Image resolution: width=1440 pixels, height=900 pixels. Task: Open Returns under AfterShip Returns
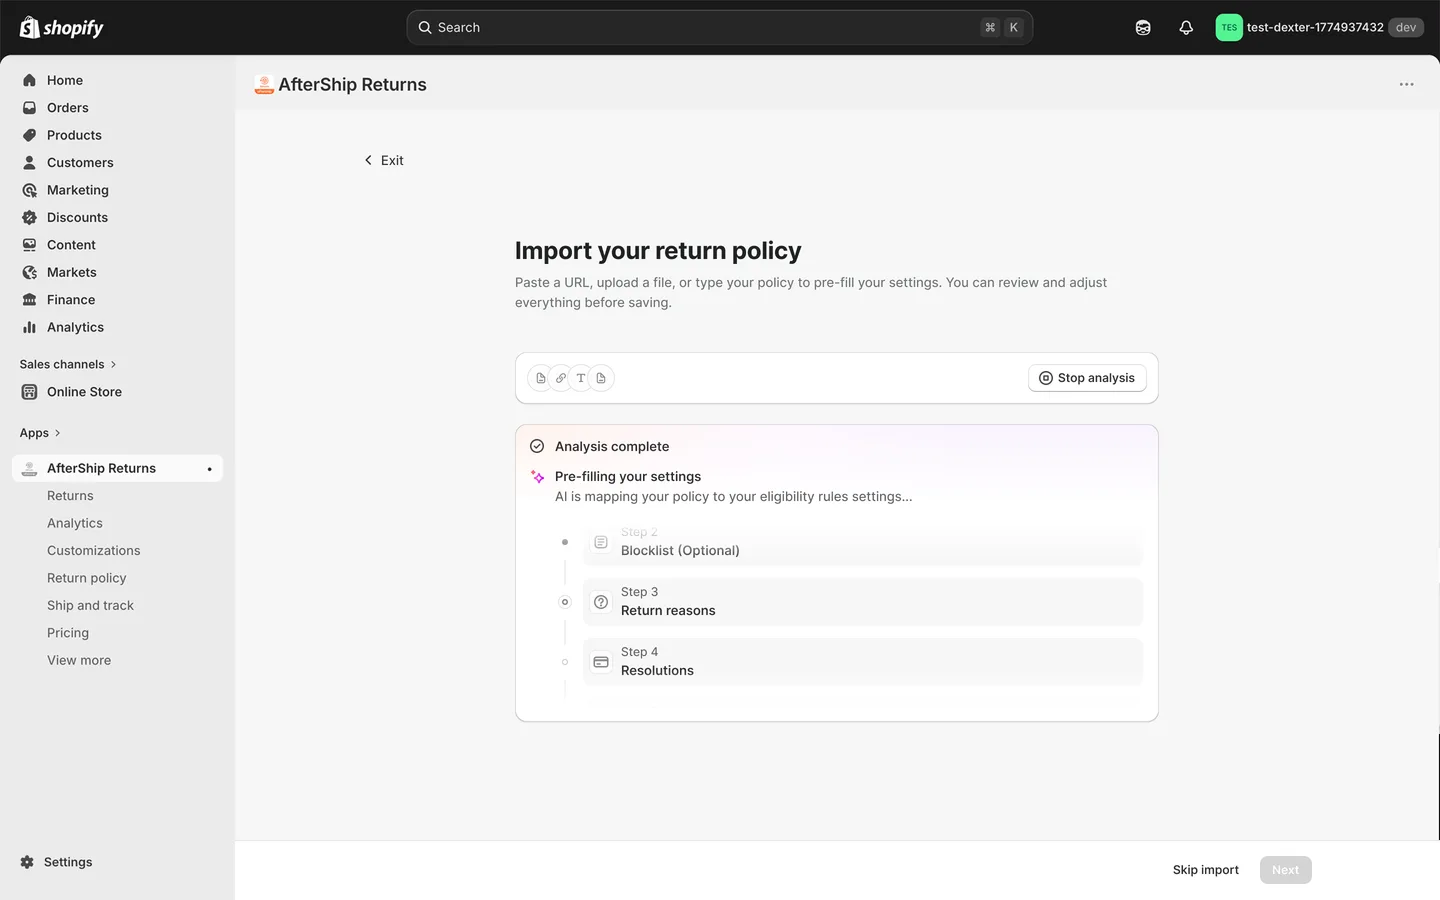tap(70, 496)
